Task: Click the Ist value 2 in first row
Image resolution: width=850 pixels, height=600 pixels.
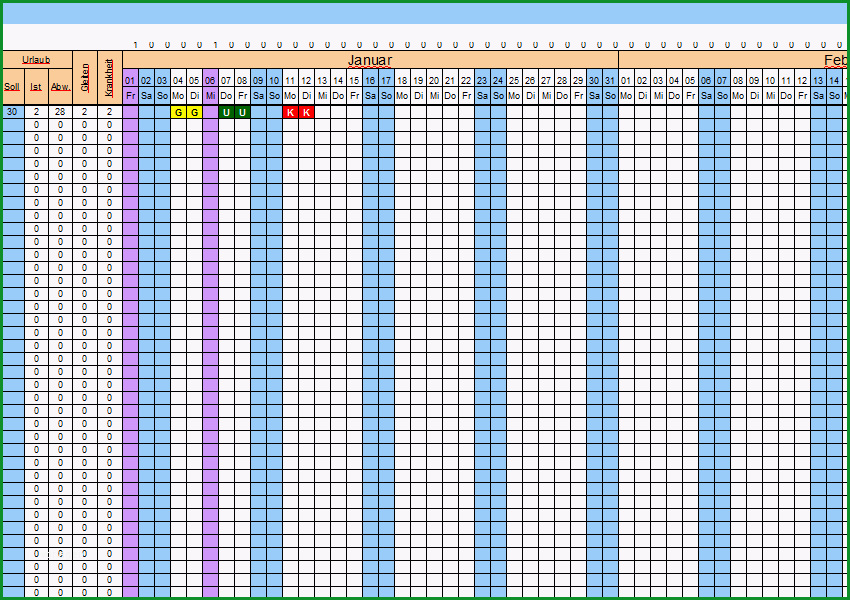Action: (36, 112)
